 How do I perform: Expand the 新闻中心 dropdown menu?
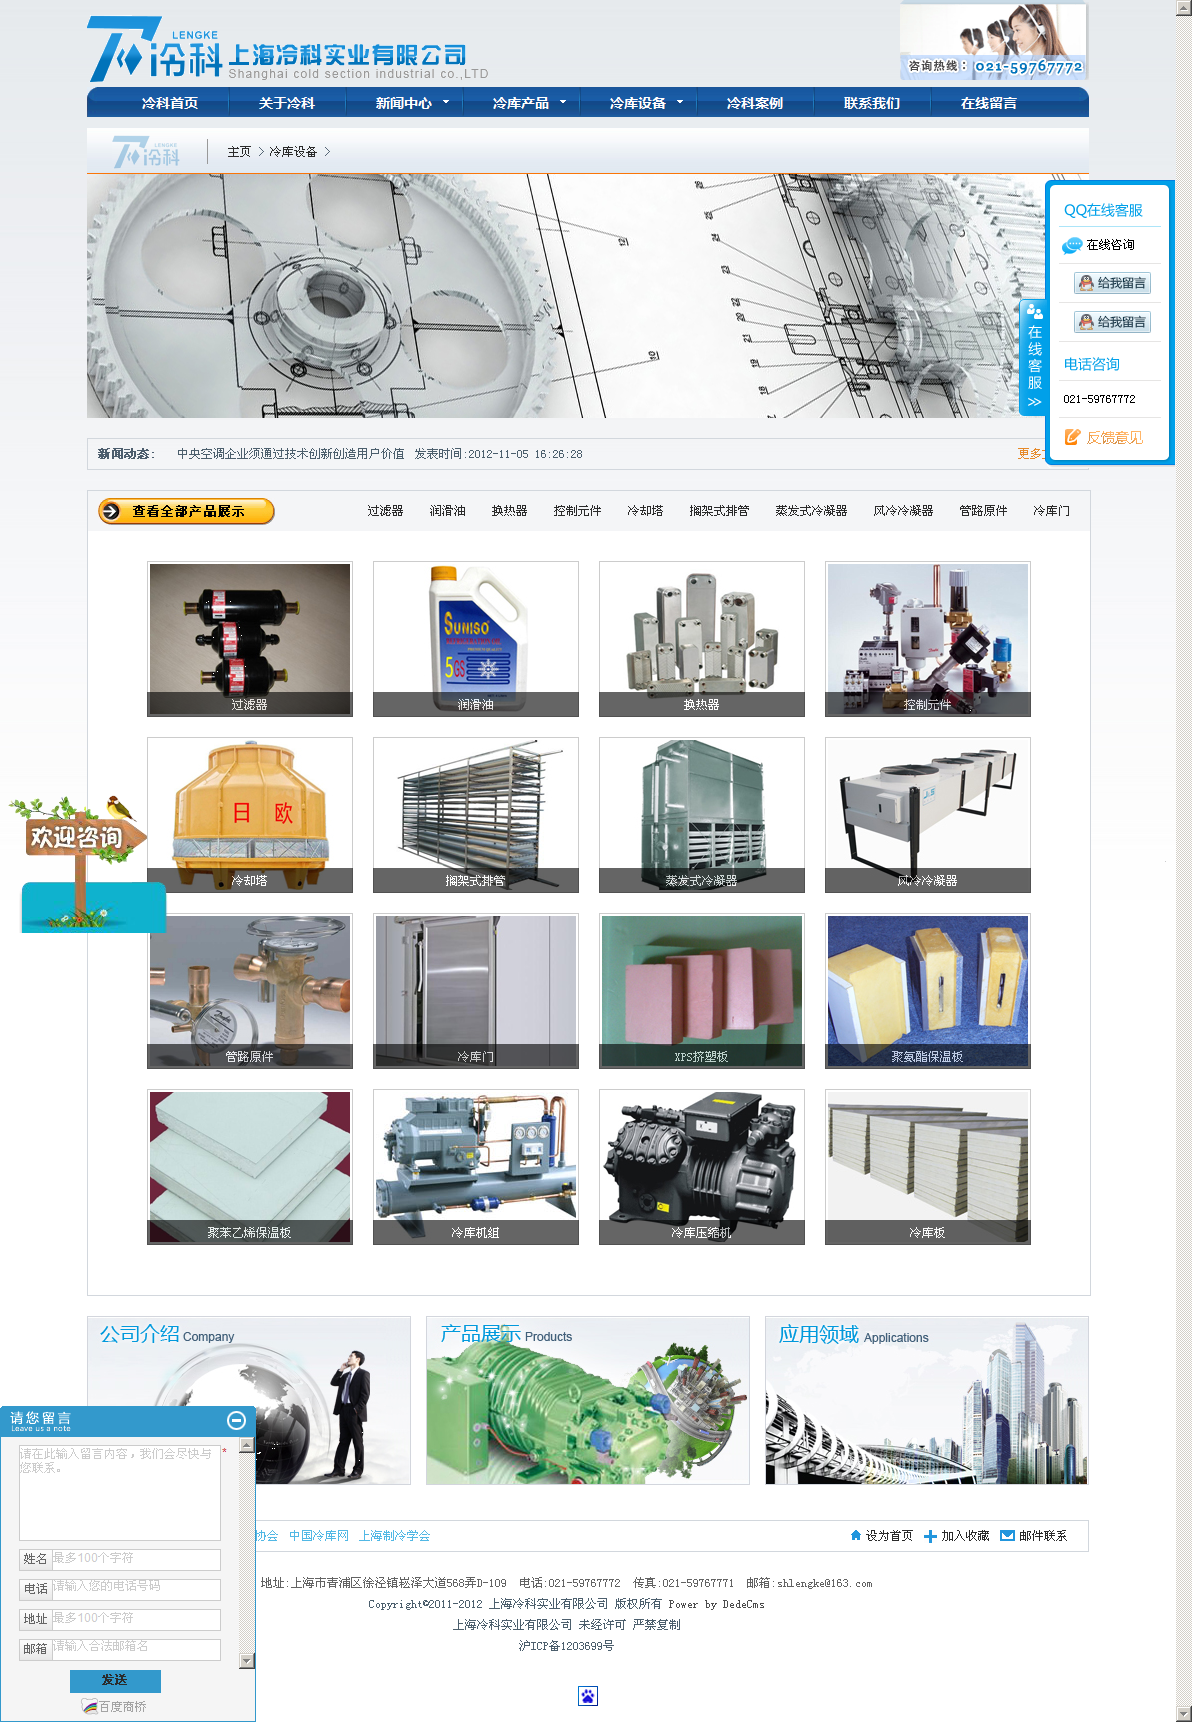446,102
